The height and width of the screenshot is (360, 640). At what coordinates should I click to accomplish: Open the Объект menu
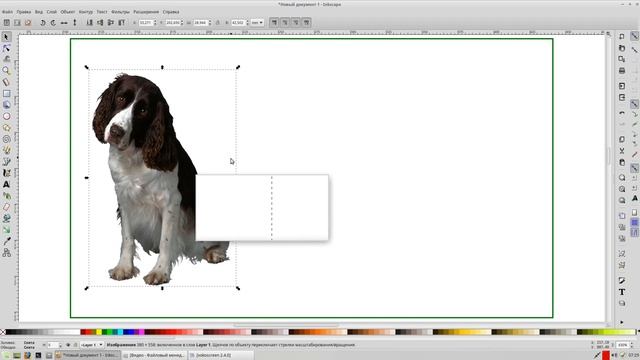pos(68,12)
